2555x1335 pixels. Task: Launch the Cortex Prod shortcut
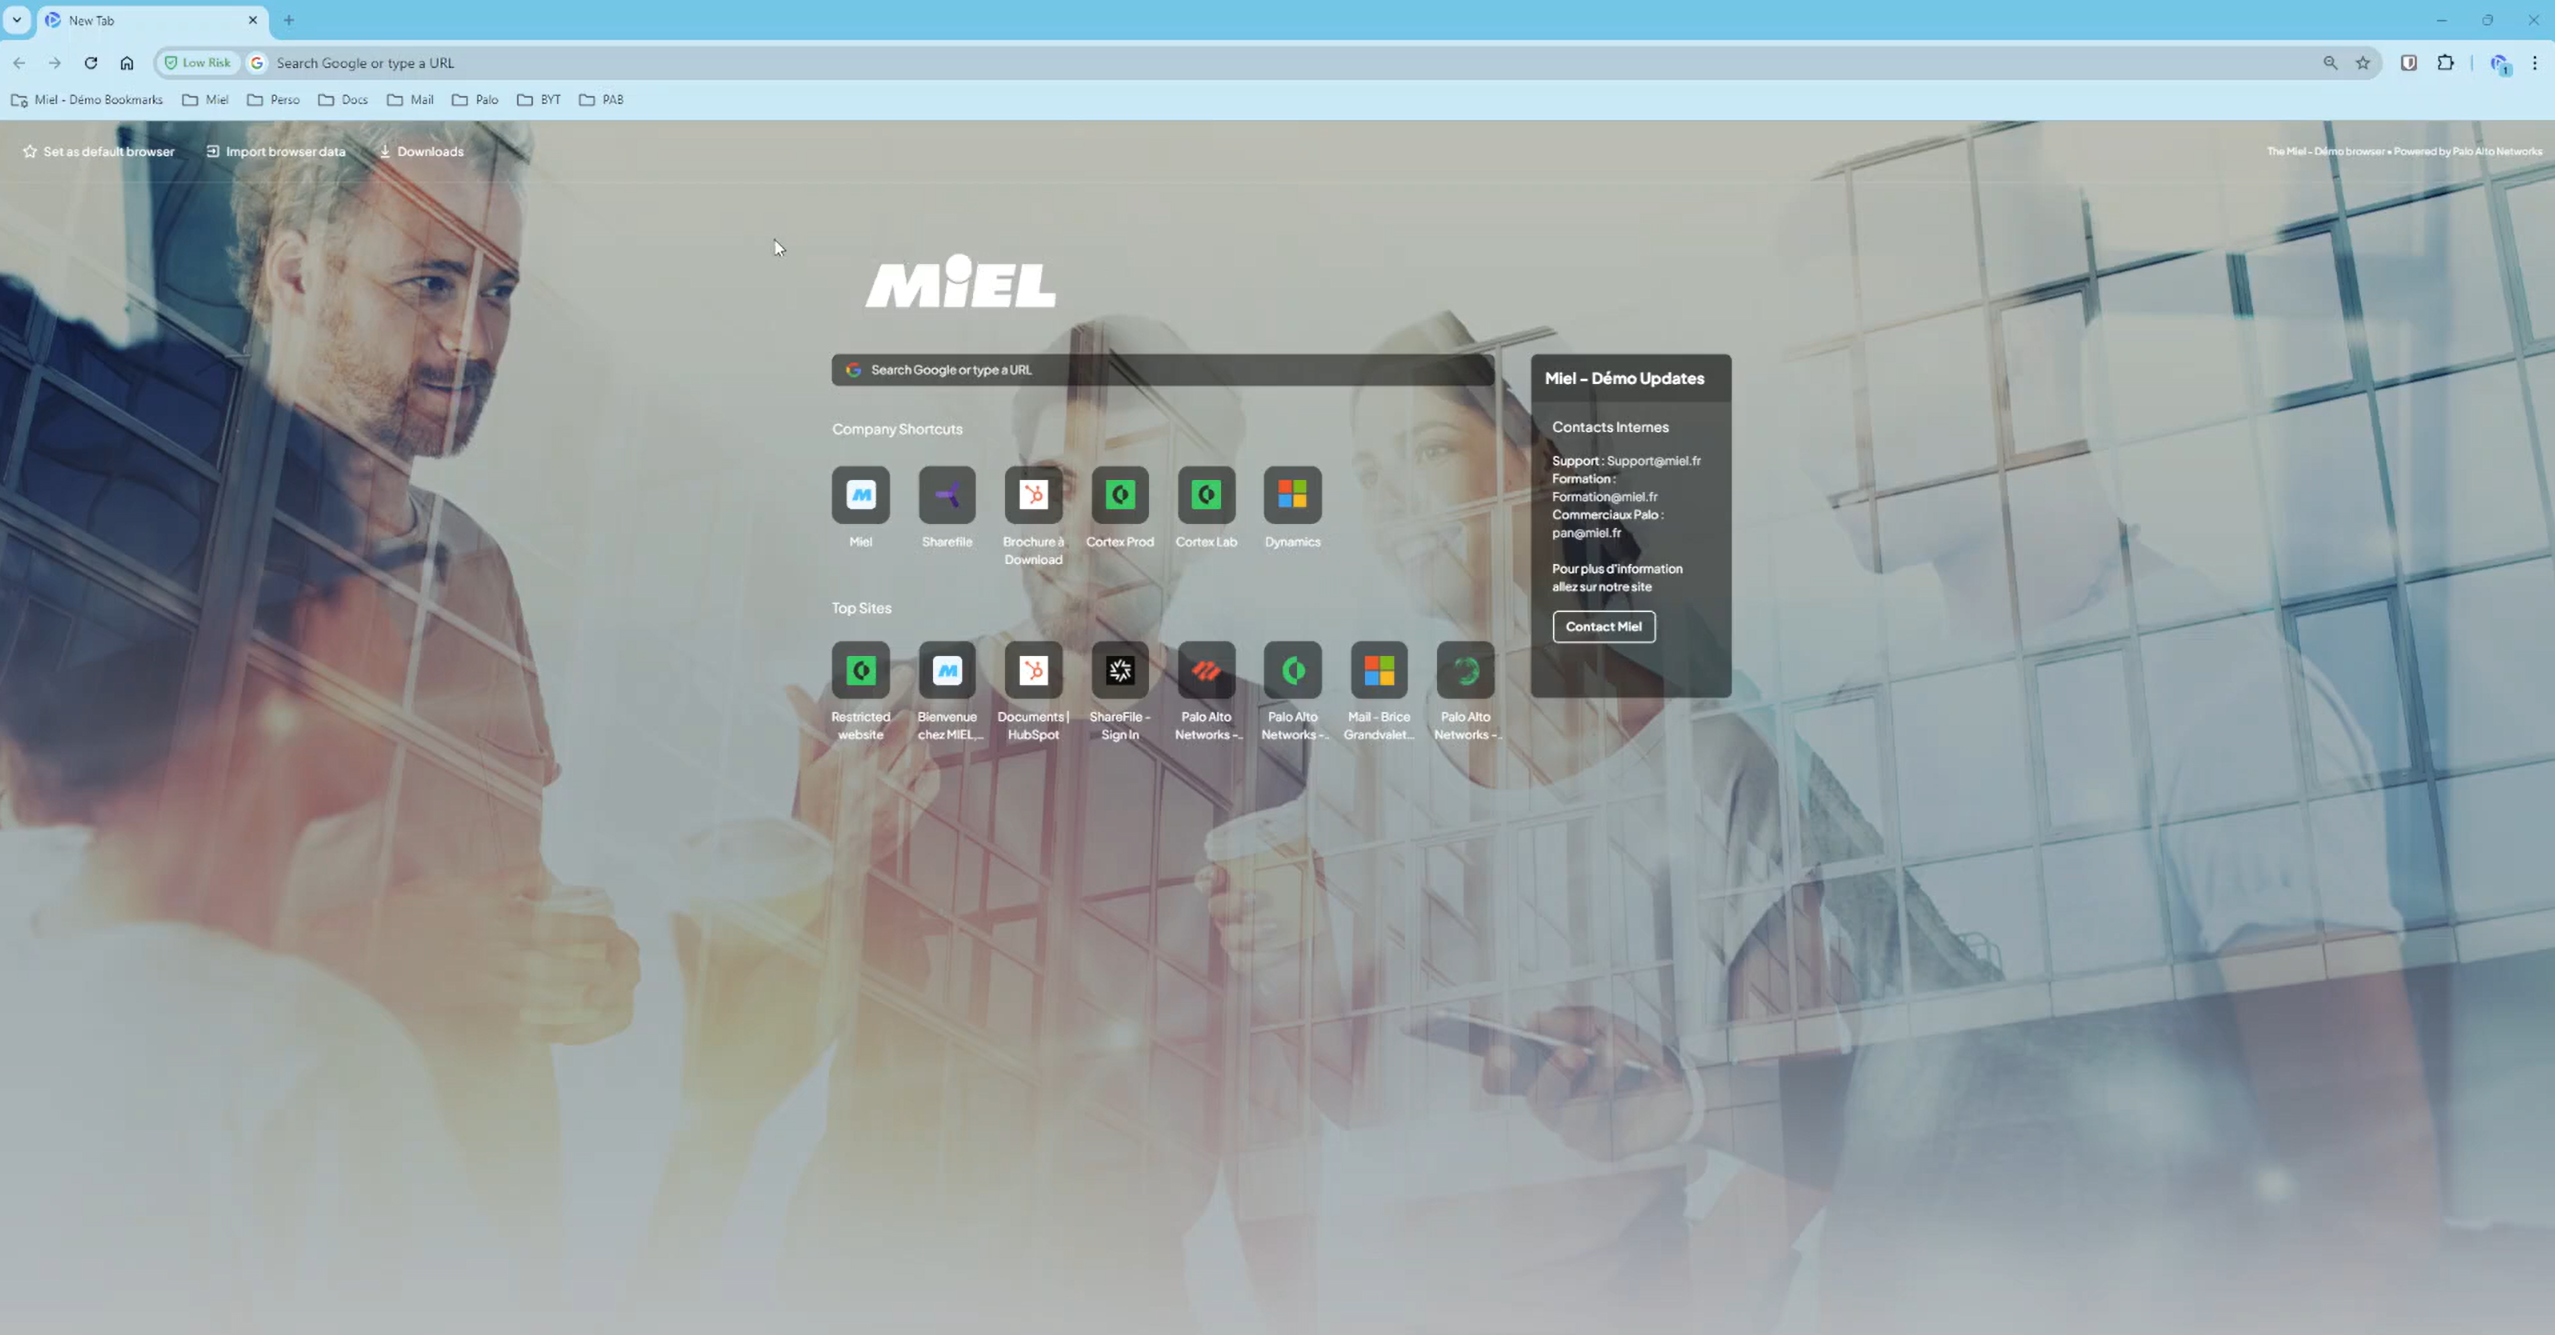pos(1119,495)
